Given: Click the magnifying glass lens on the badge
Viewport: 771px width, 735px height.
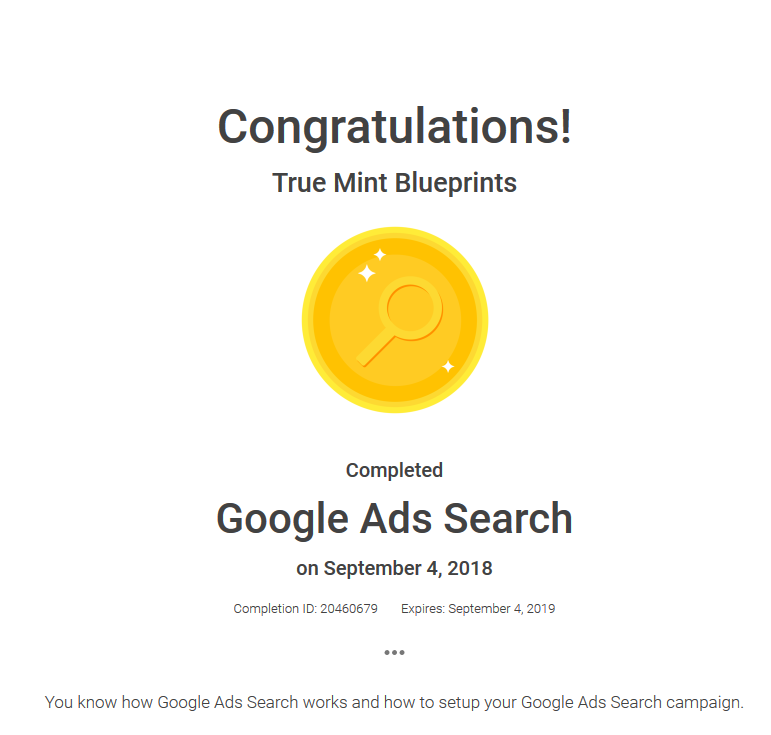Looking at the screenshot, I should point(411,309).
